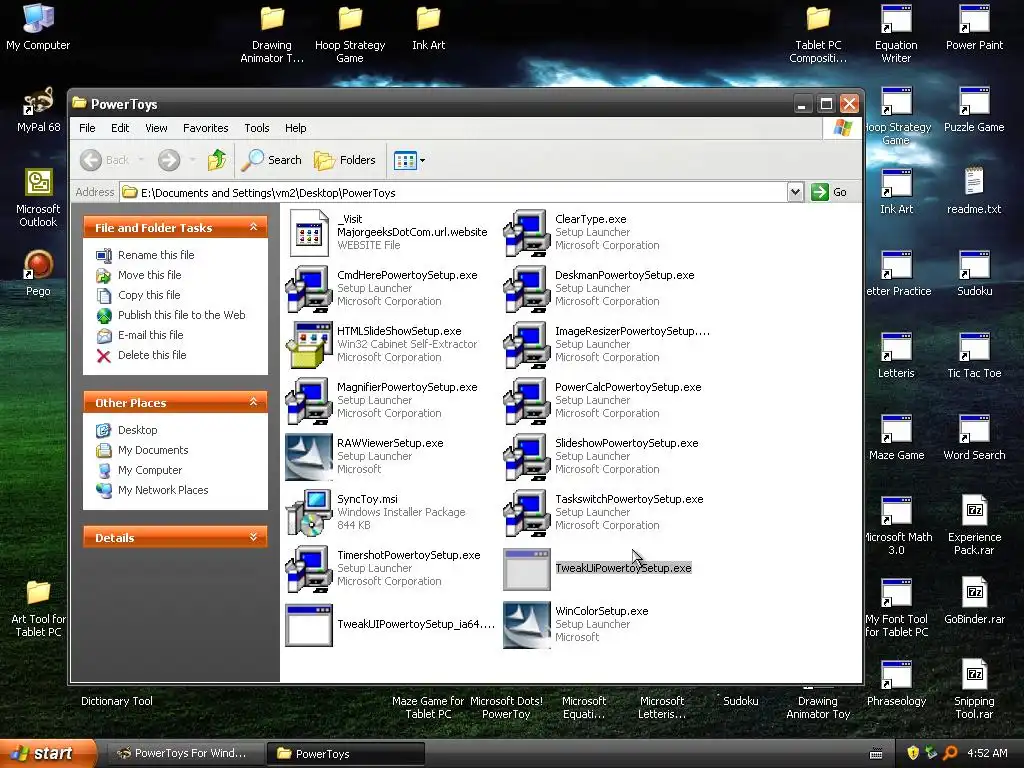
Task: Click the magnifier tray icon
Action: (x=950, y=753)
